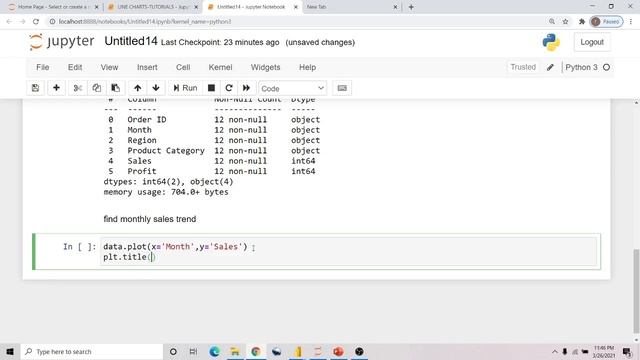The height and width of the screenshot is (360, 640).
Task: Open File Explorer from taskbar
Action: [x=235, y=351]
